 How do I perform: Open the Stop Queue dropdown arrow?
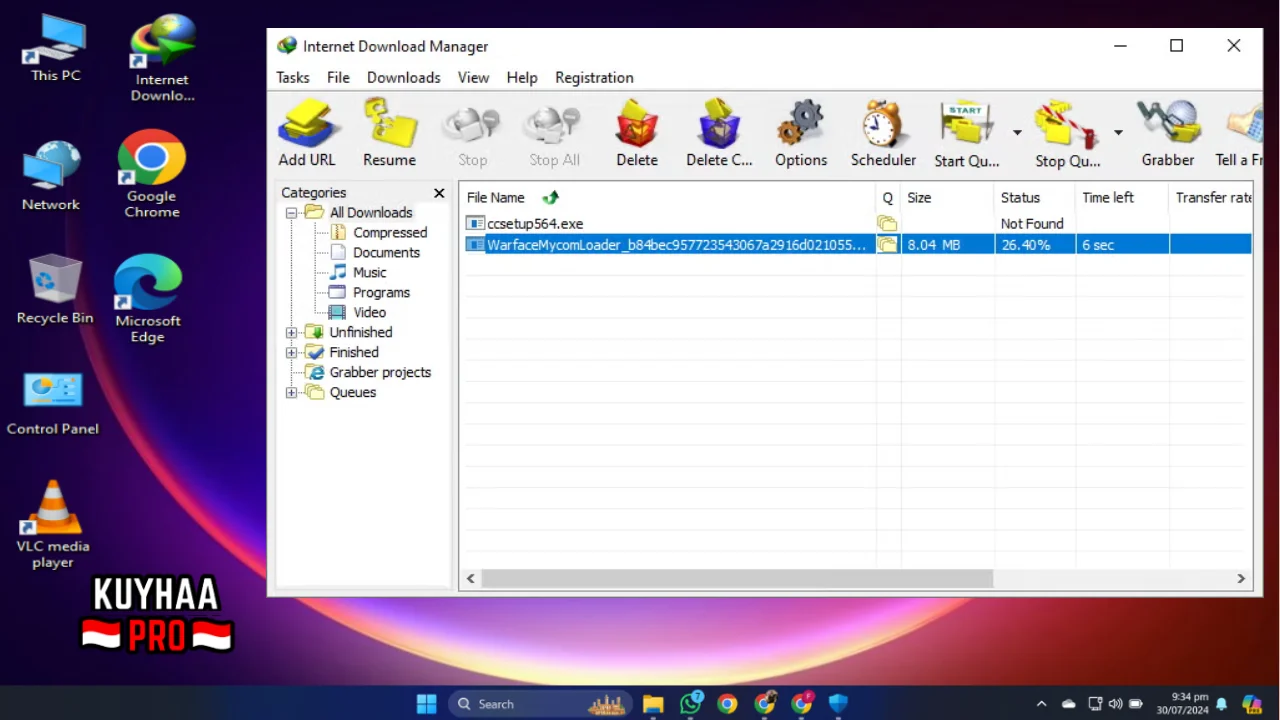[x=1118, y=132]
